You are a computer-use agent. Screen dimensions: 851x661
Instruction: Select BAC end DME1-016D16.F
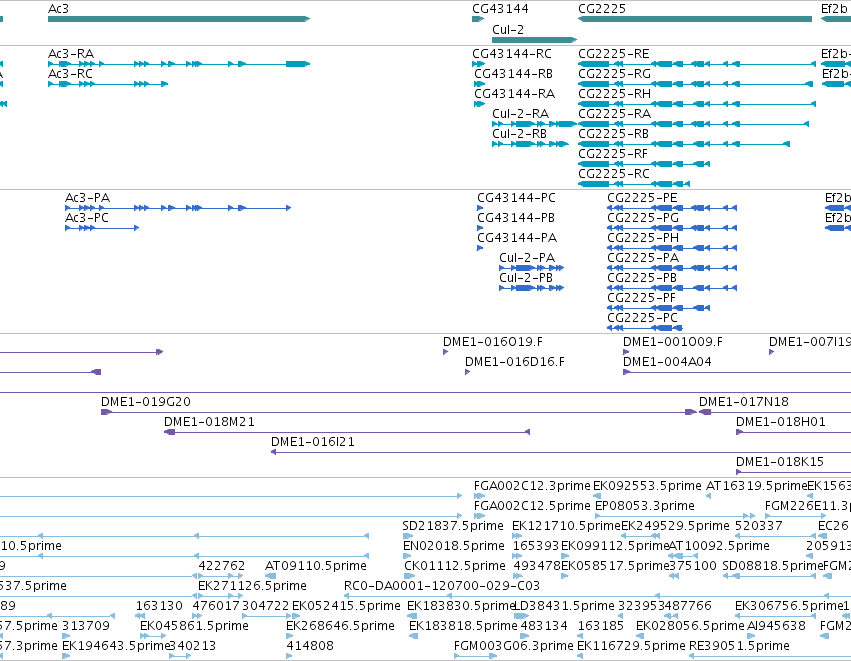click(515, 363)
